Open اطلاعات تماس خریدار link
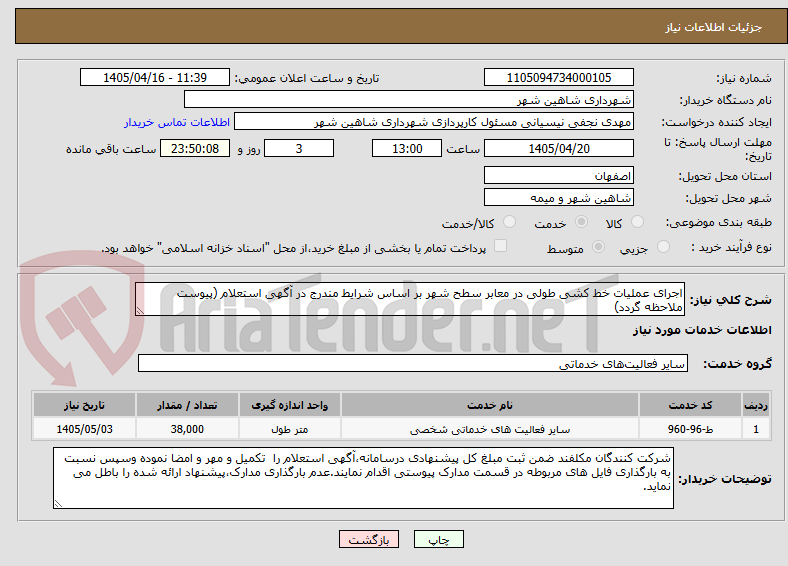Image resolution: width=788 pixels, height=566 pixels. point(177,122)
